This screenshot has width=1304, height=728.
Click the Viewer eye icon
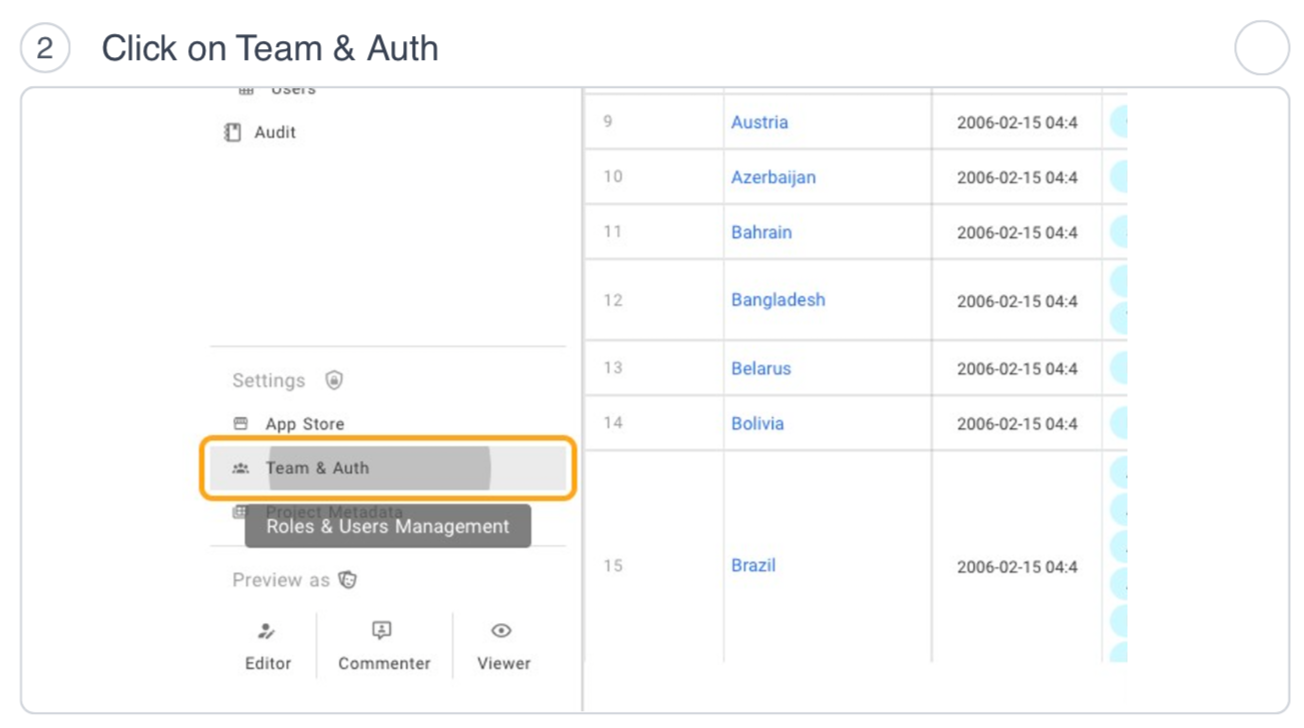point(501,630)
